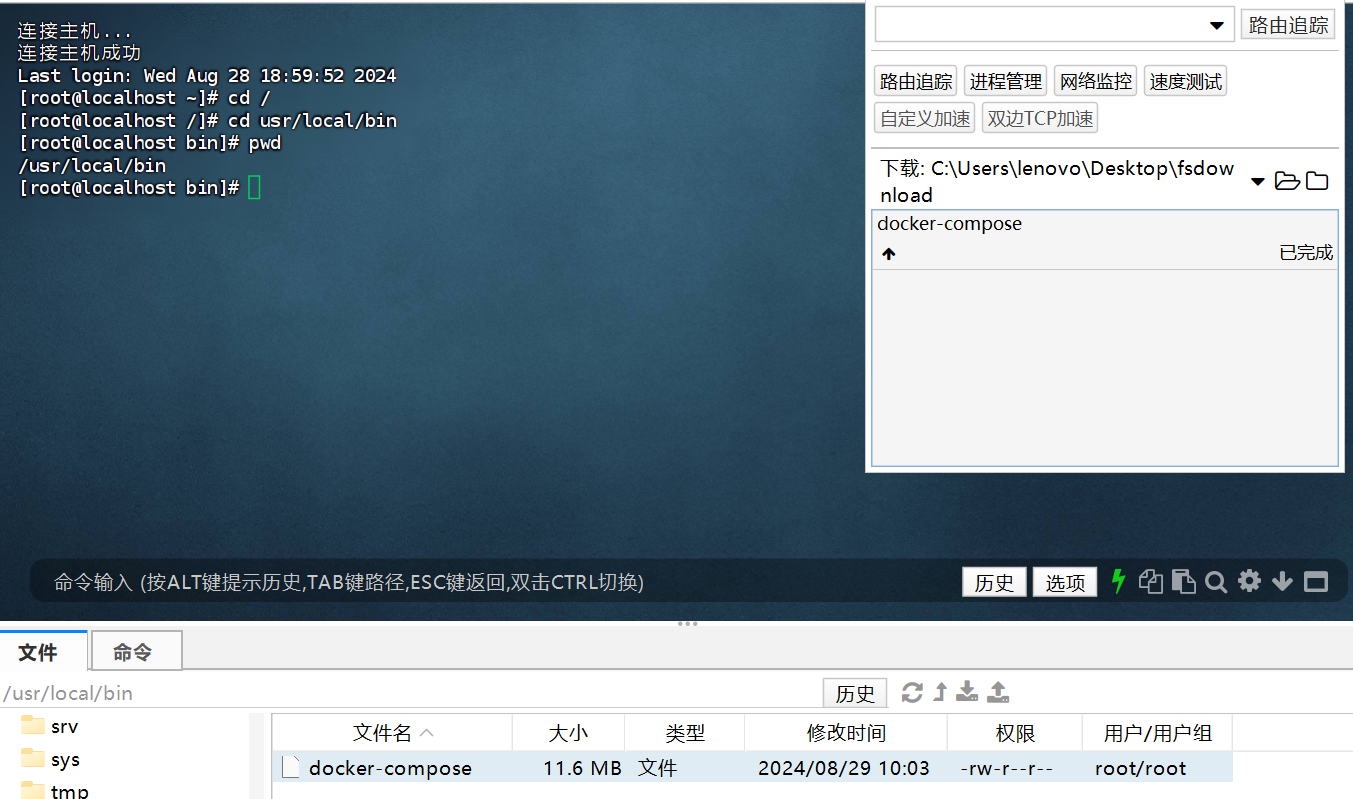This screenshot has height=799, width=1353.
Task: Click the green lightning performance icon
Action: 1119,581
